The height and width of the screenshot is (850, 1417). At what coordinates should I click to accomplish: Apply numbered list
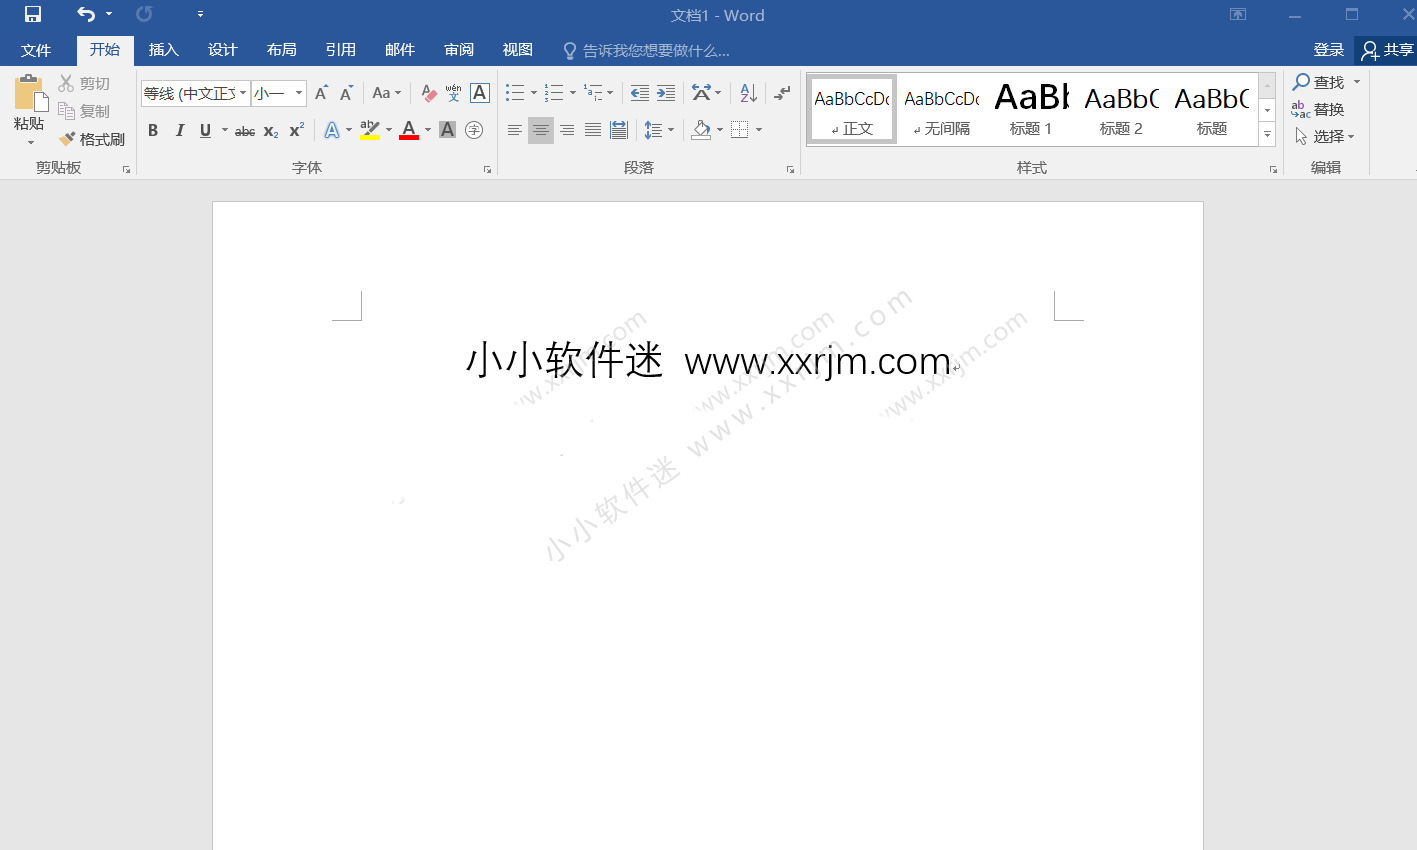point(554,93)
